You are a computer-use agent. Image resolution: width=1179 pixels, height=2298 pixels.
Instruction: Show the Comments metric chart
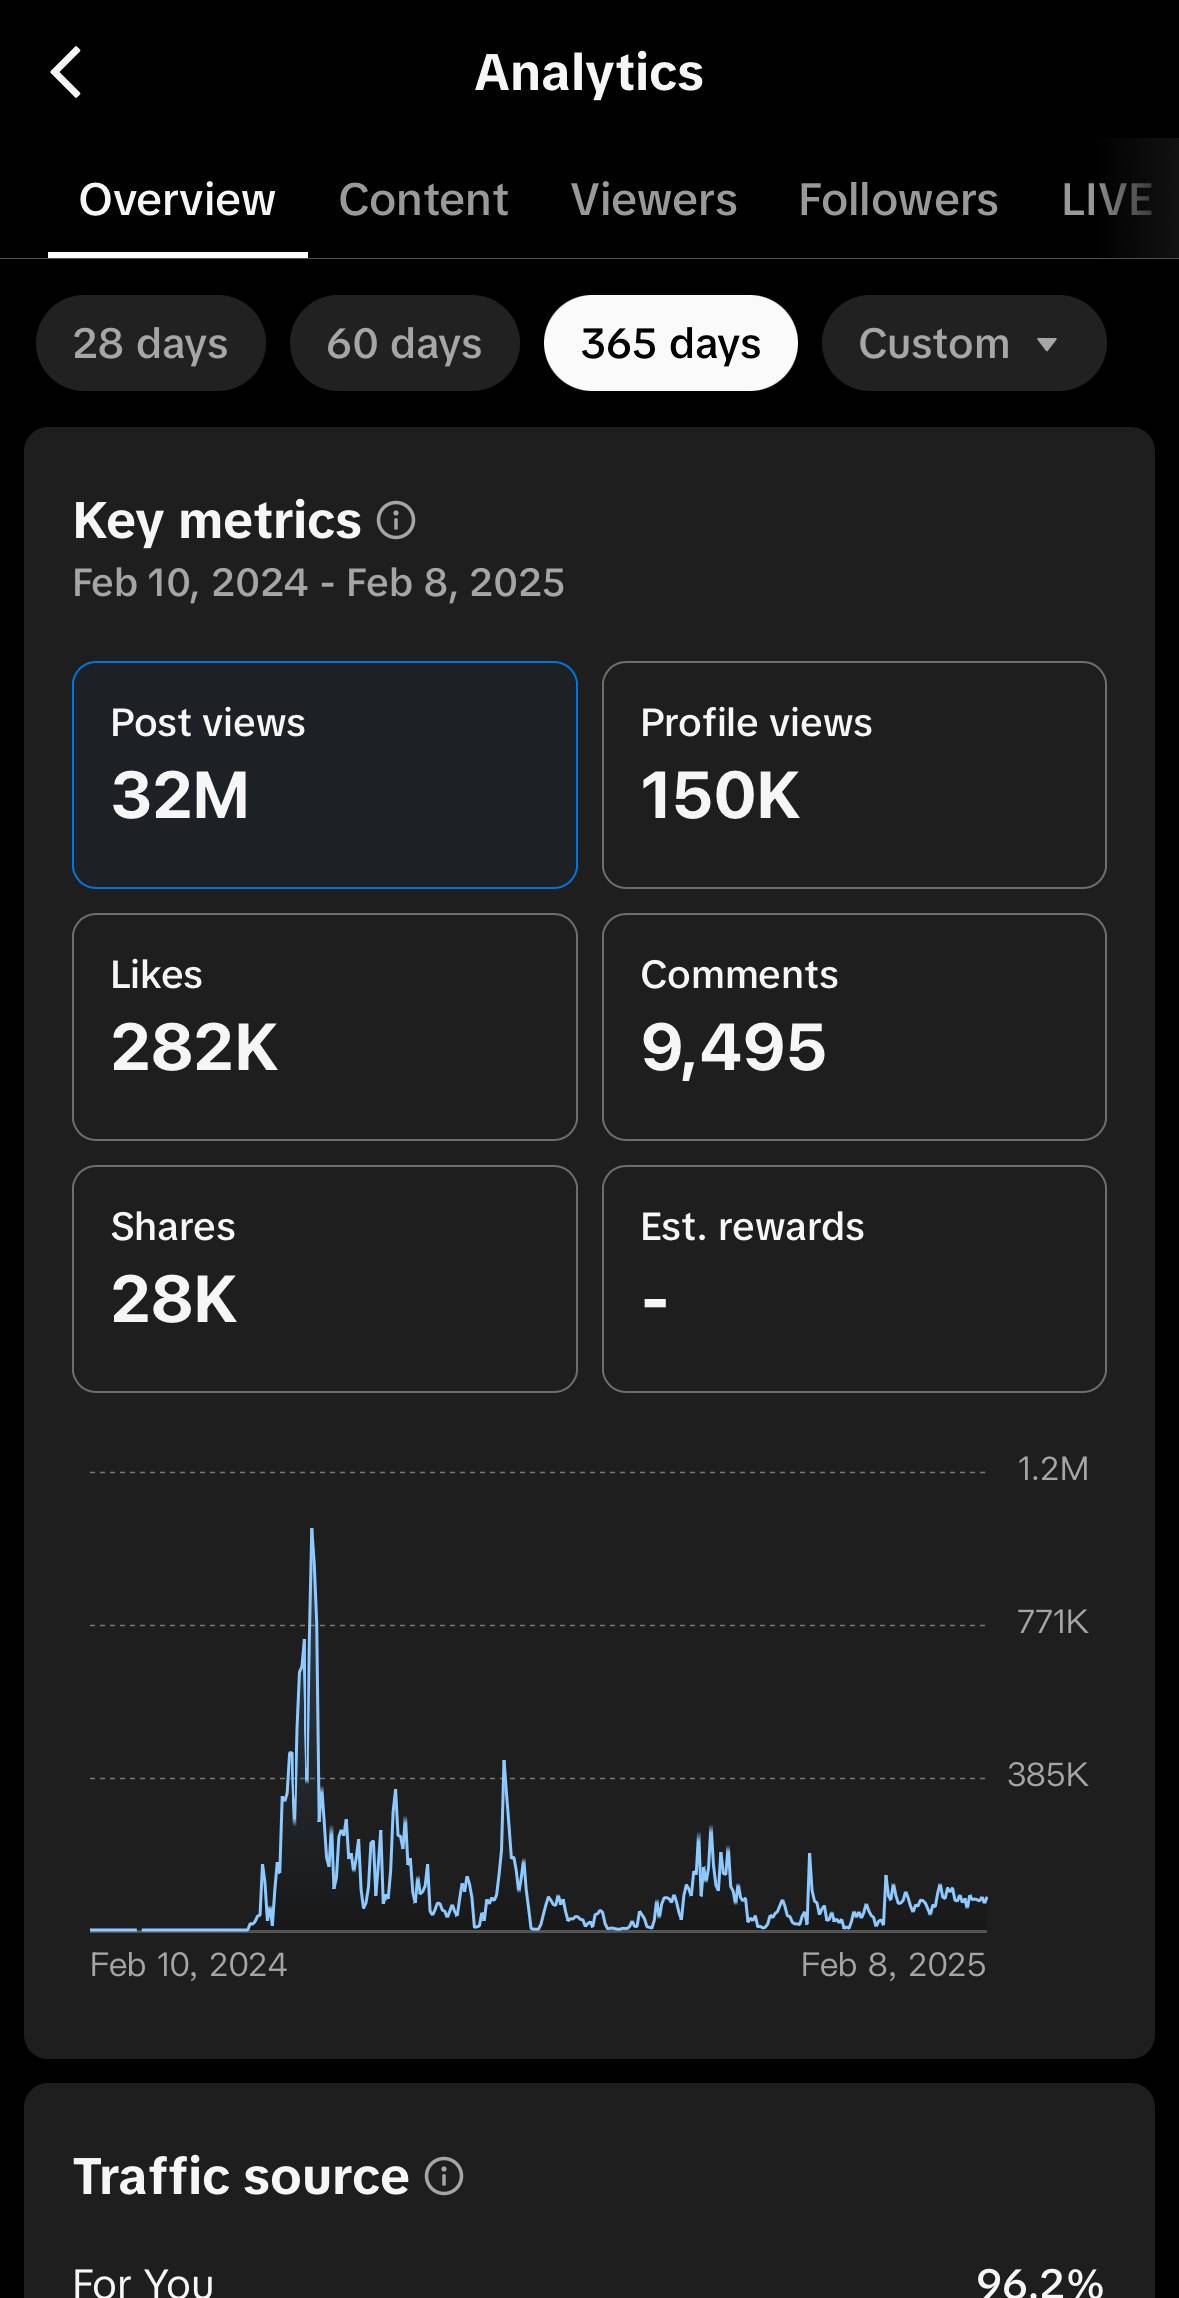854,1027
